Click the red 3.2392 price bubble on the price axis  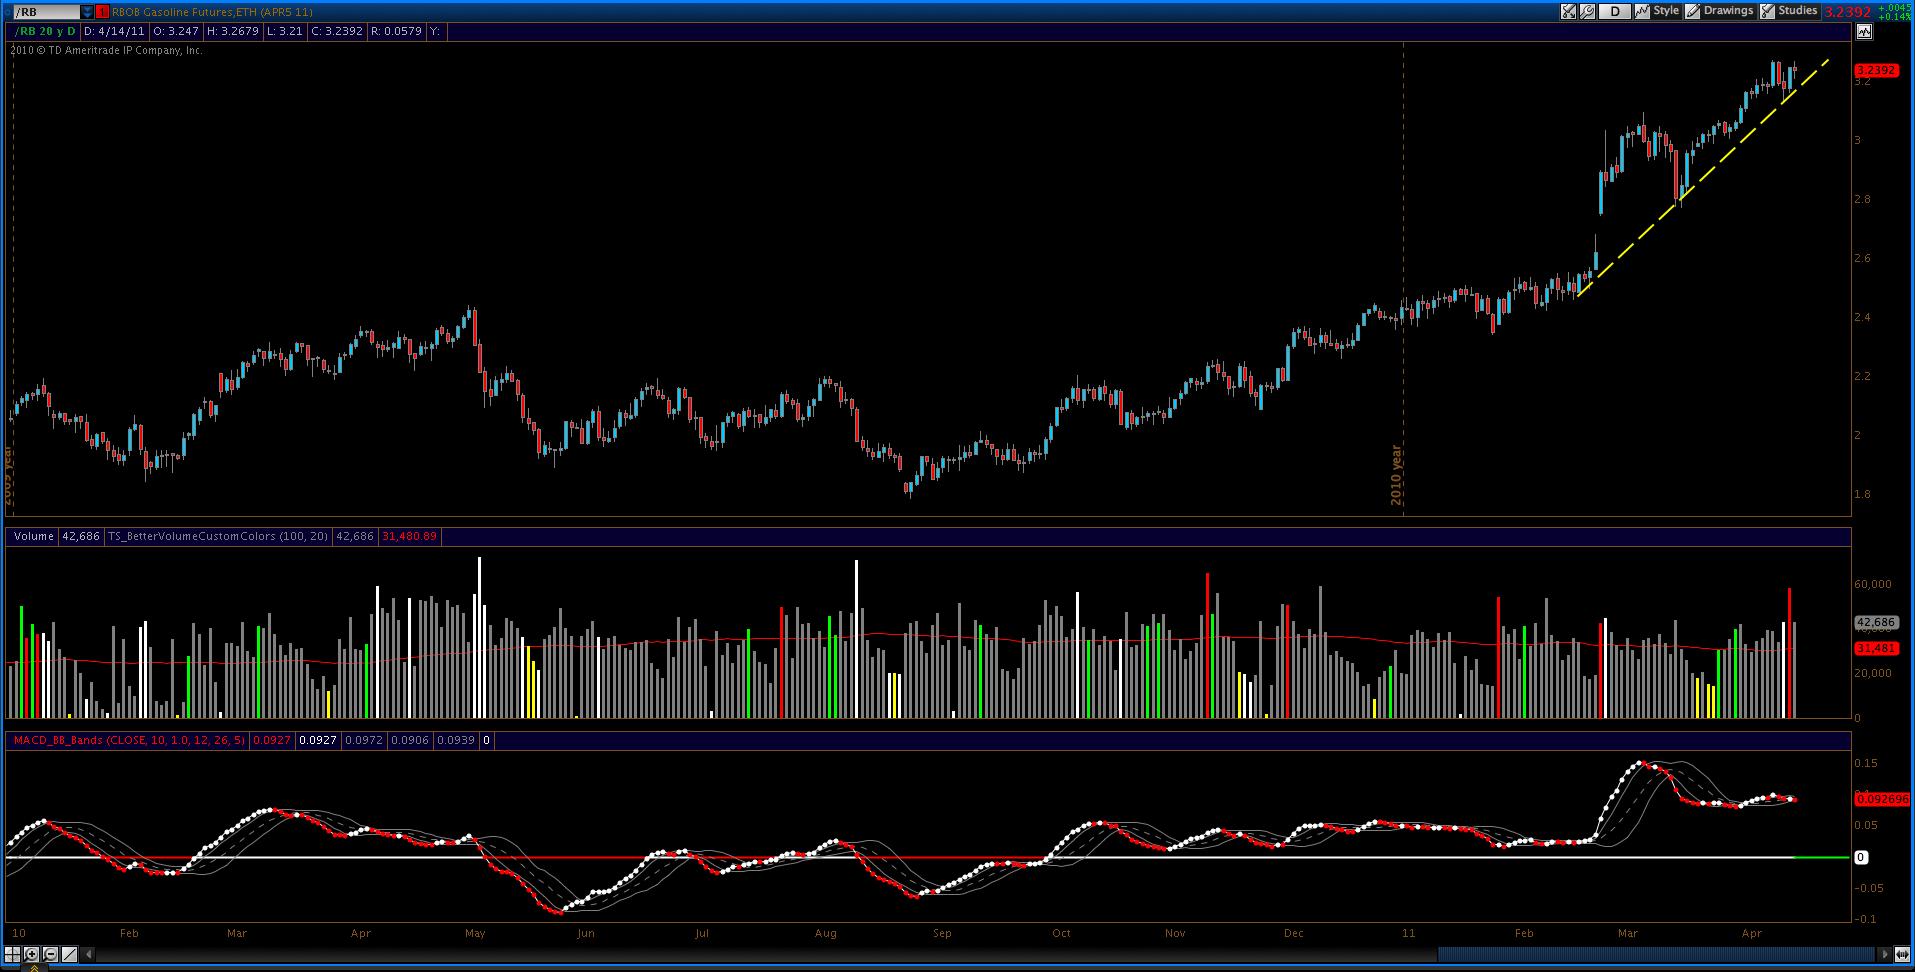[1875, 71]
